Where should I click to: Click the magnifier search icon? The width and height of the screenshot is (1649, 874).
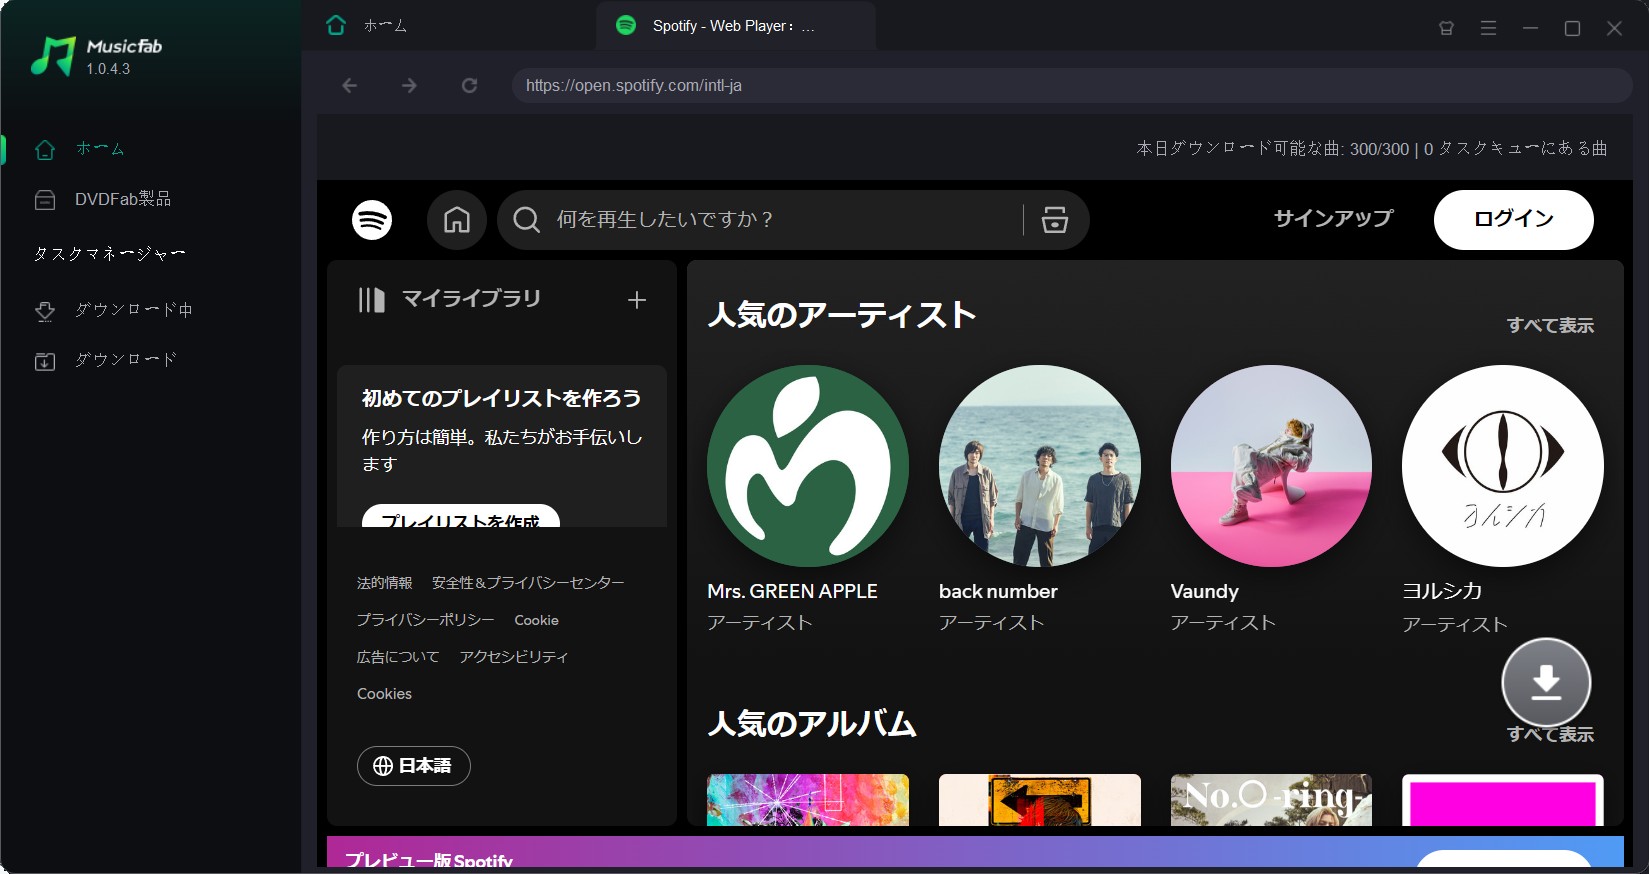(526, 219)
